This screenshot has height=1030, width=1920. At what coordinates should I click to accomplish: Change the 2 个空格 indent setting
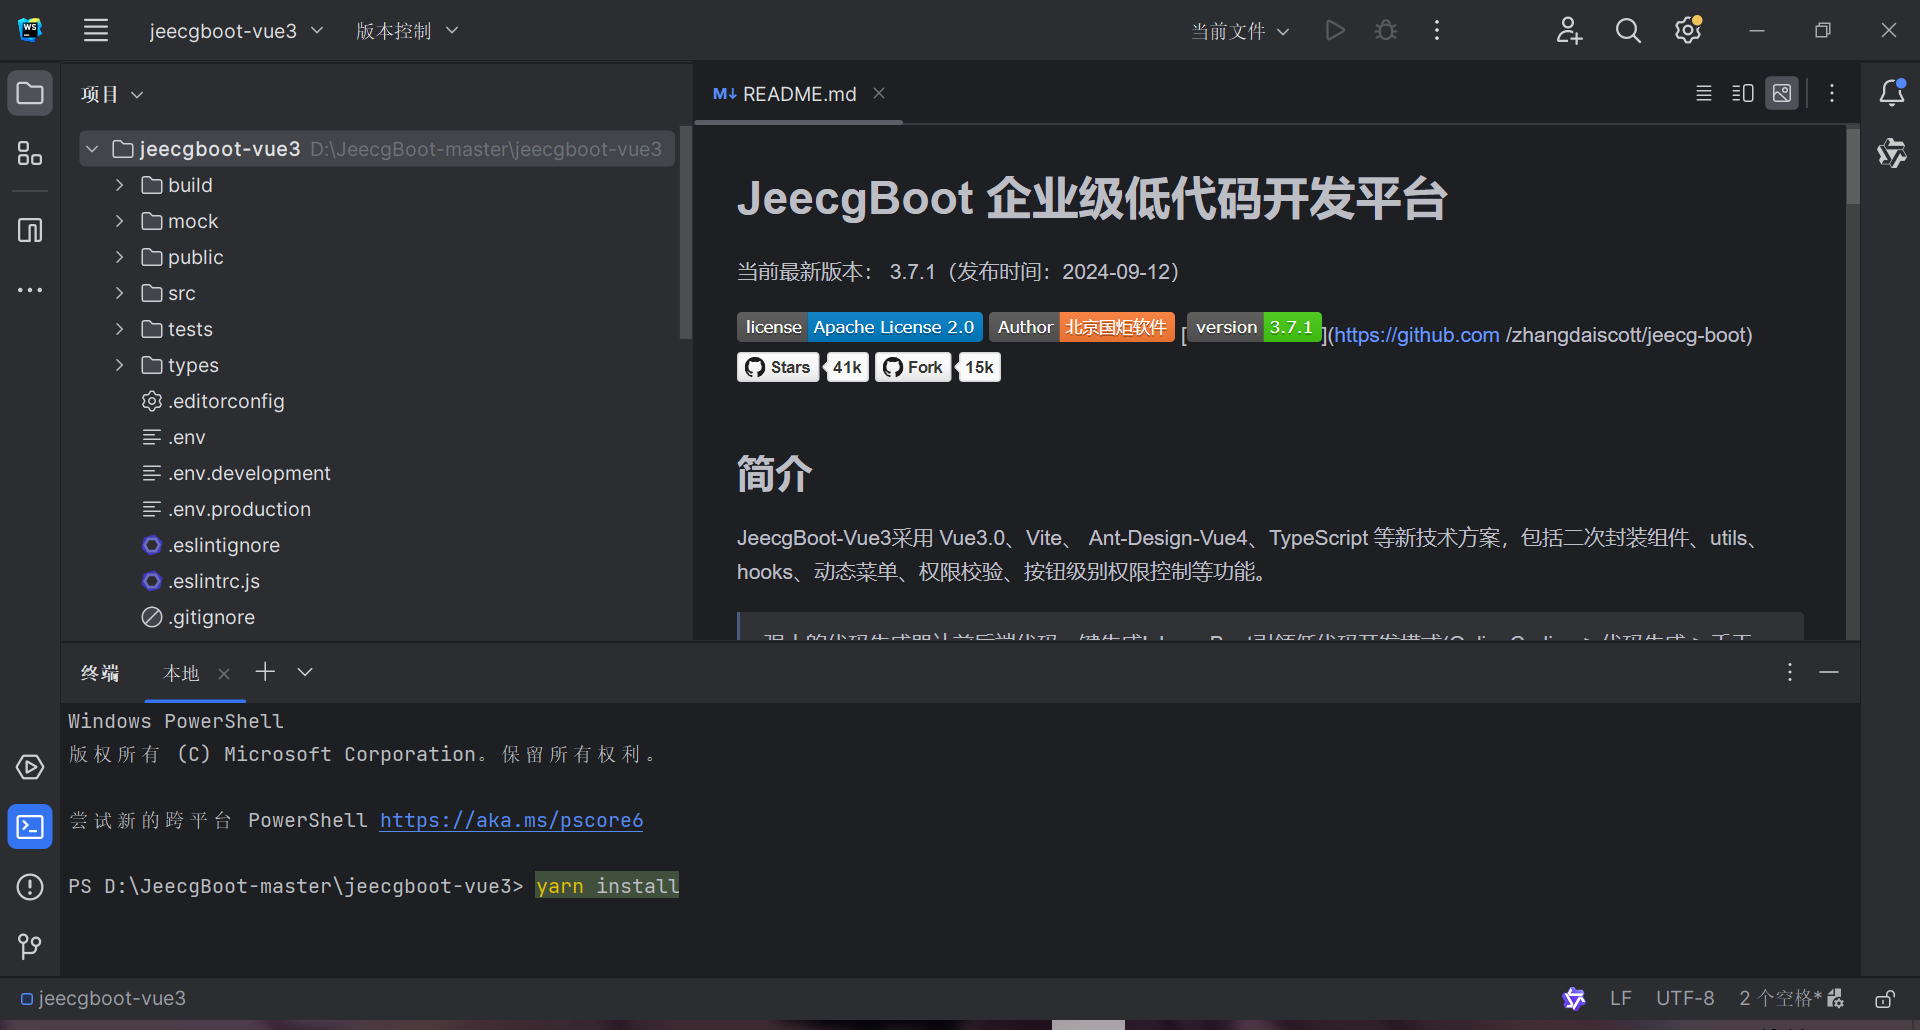click(1781, 998)
